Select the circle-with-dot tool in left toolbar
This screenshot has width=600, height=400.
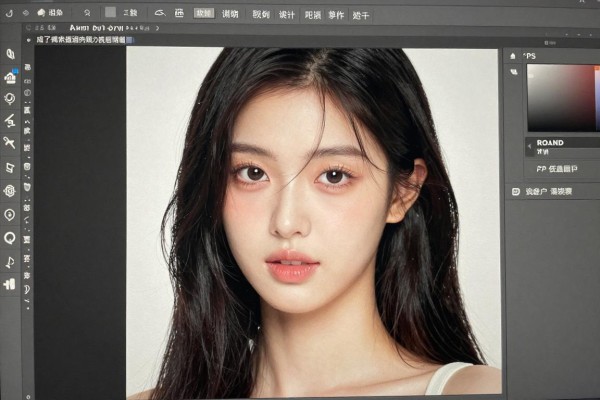[10, 215]
